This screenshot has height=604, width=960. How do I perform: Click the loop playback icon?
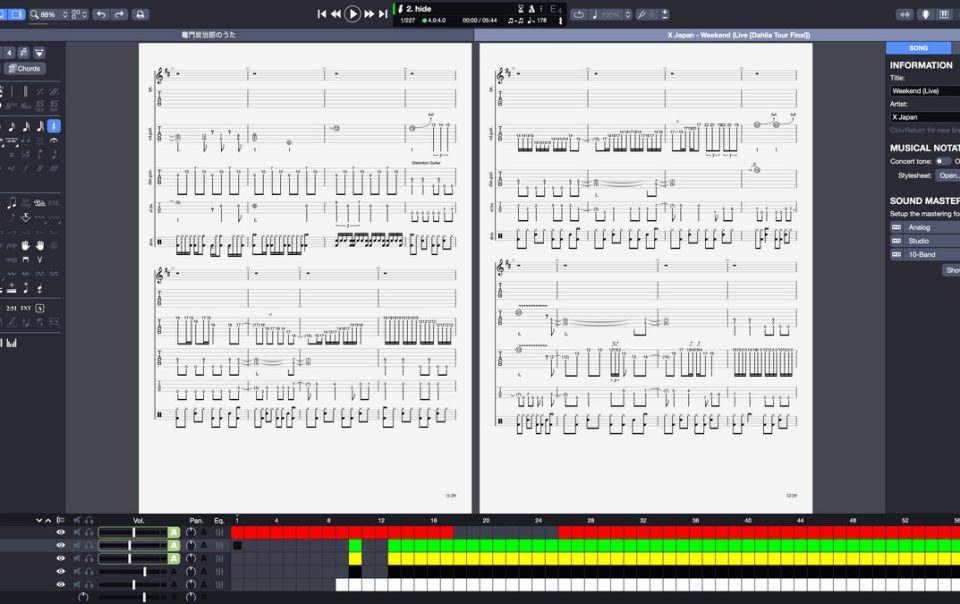pyautogui.click(x=579, y=14)
